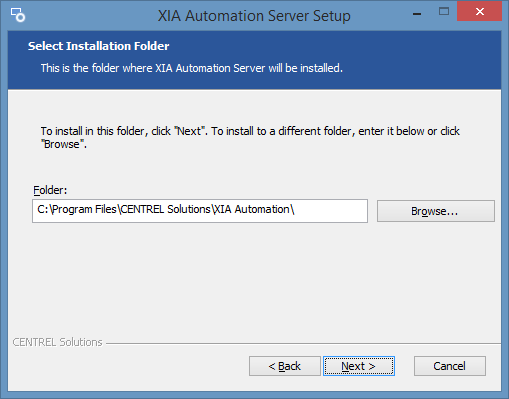Click the separator line beside CENTREL Solutions
509x399 pixels.
click(x=303, y=343)
